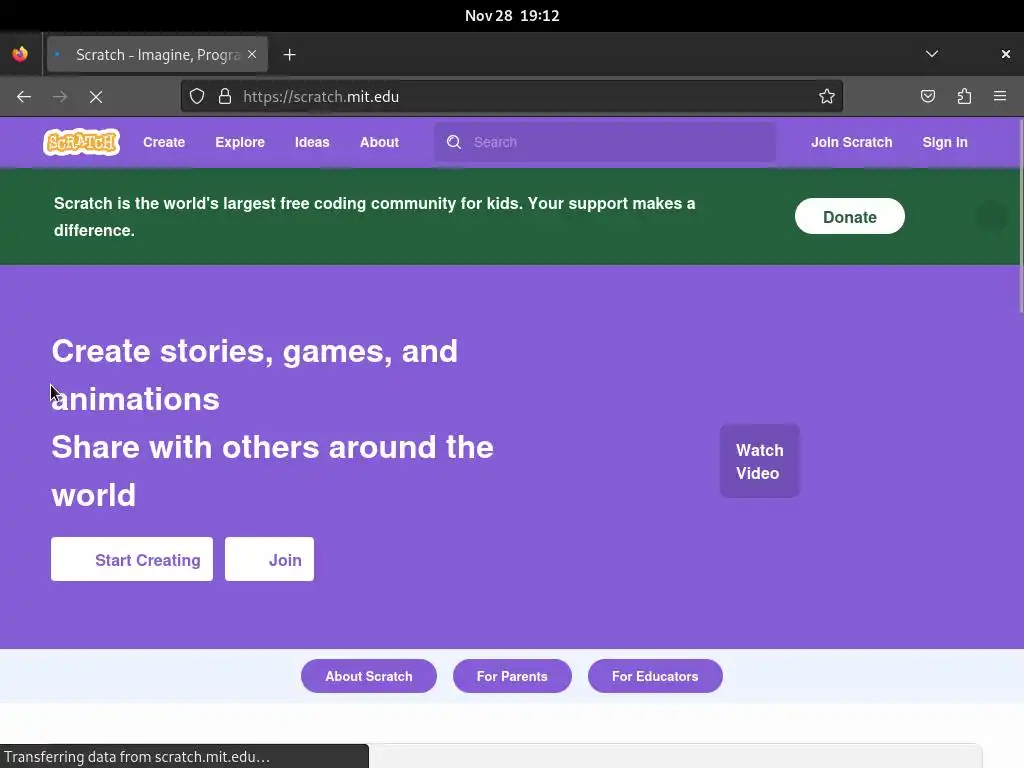Select the For Parents pill
This screenshot has height=768, width=1024.
coord(512,676)
